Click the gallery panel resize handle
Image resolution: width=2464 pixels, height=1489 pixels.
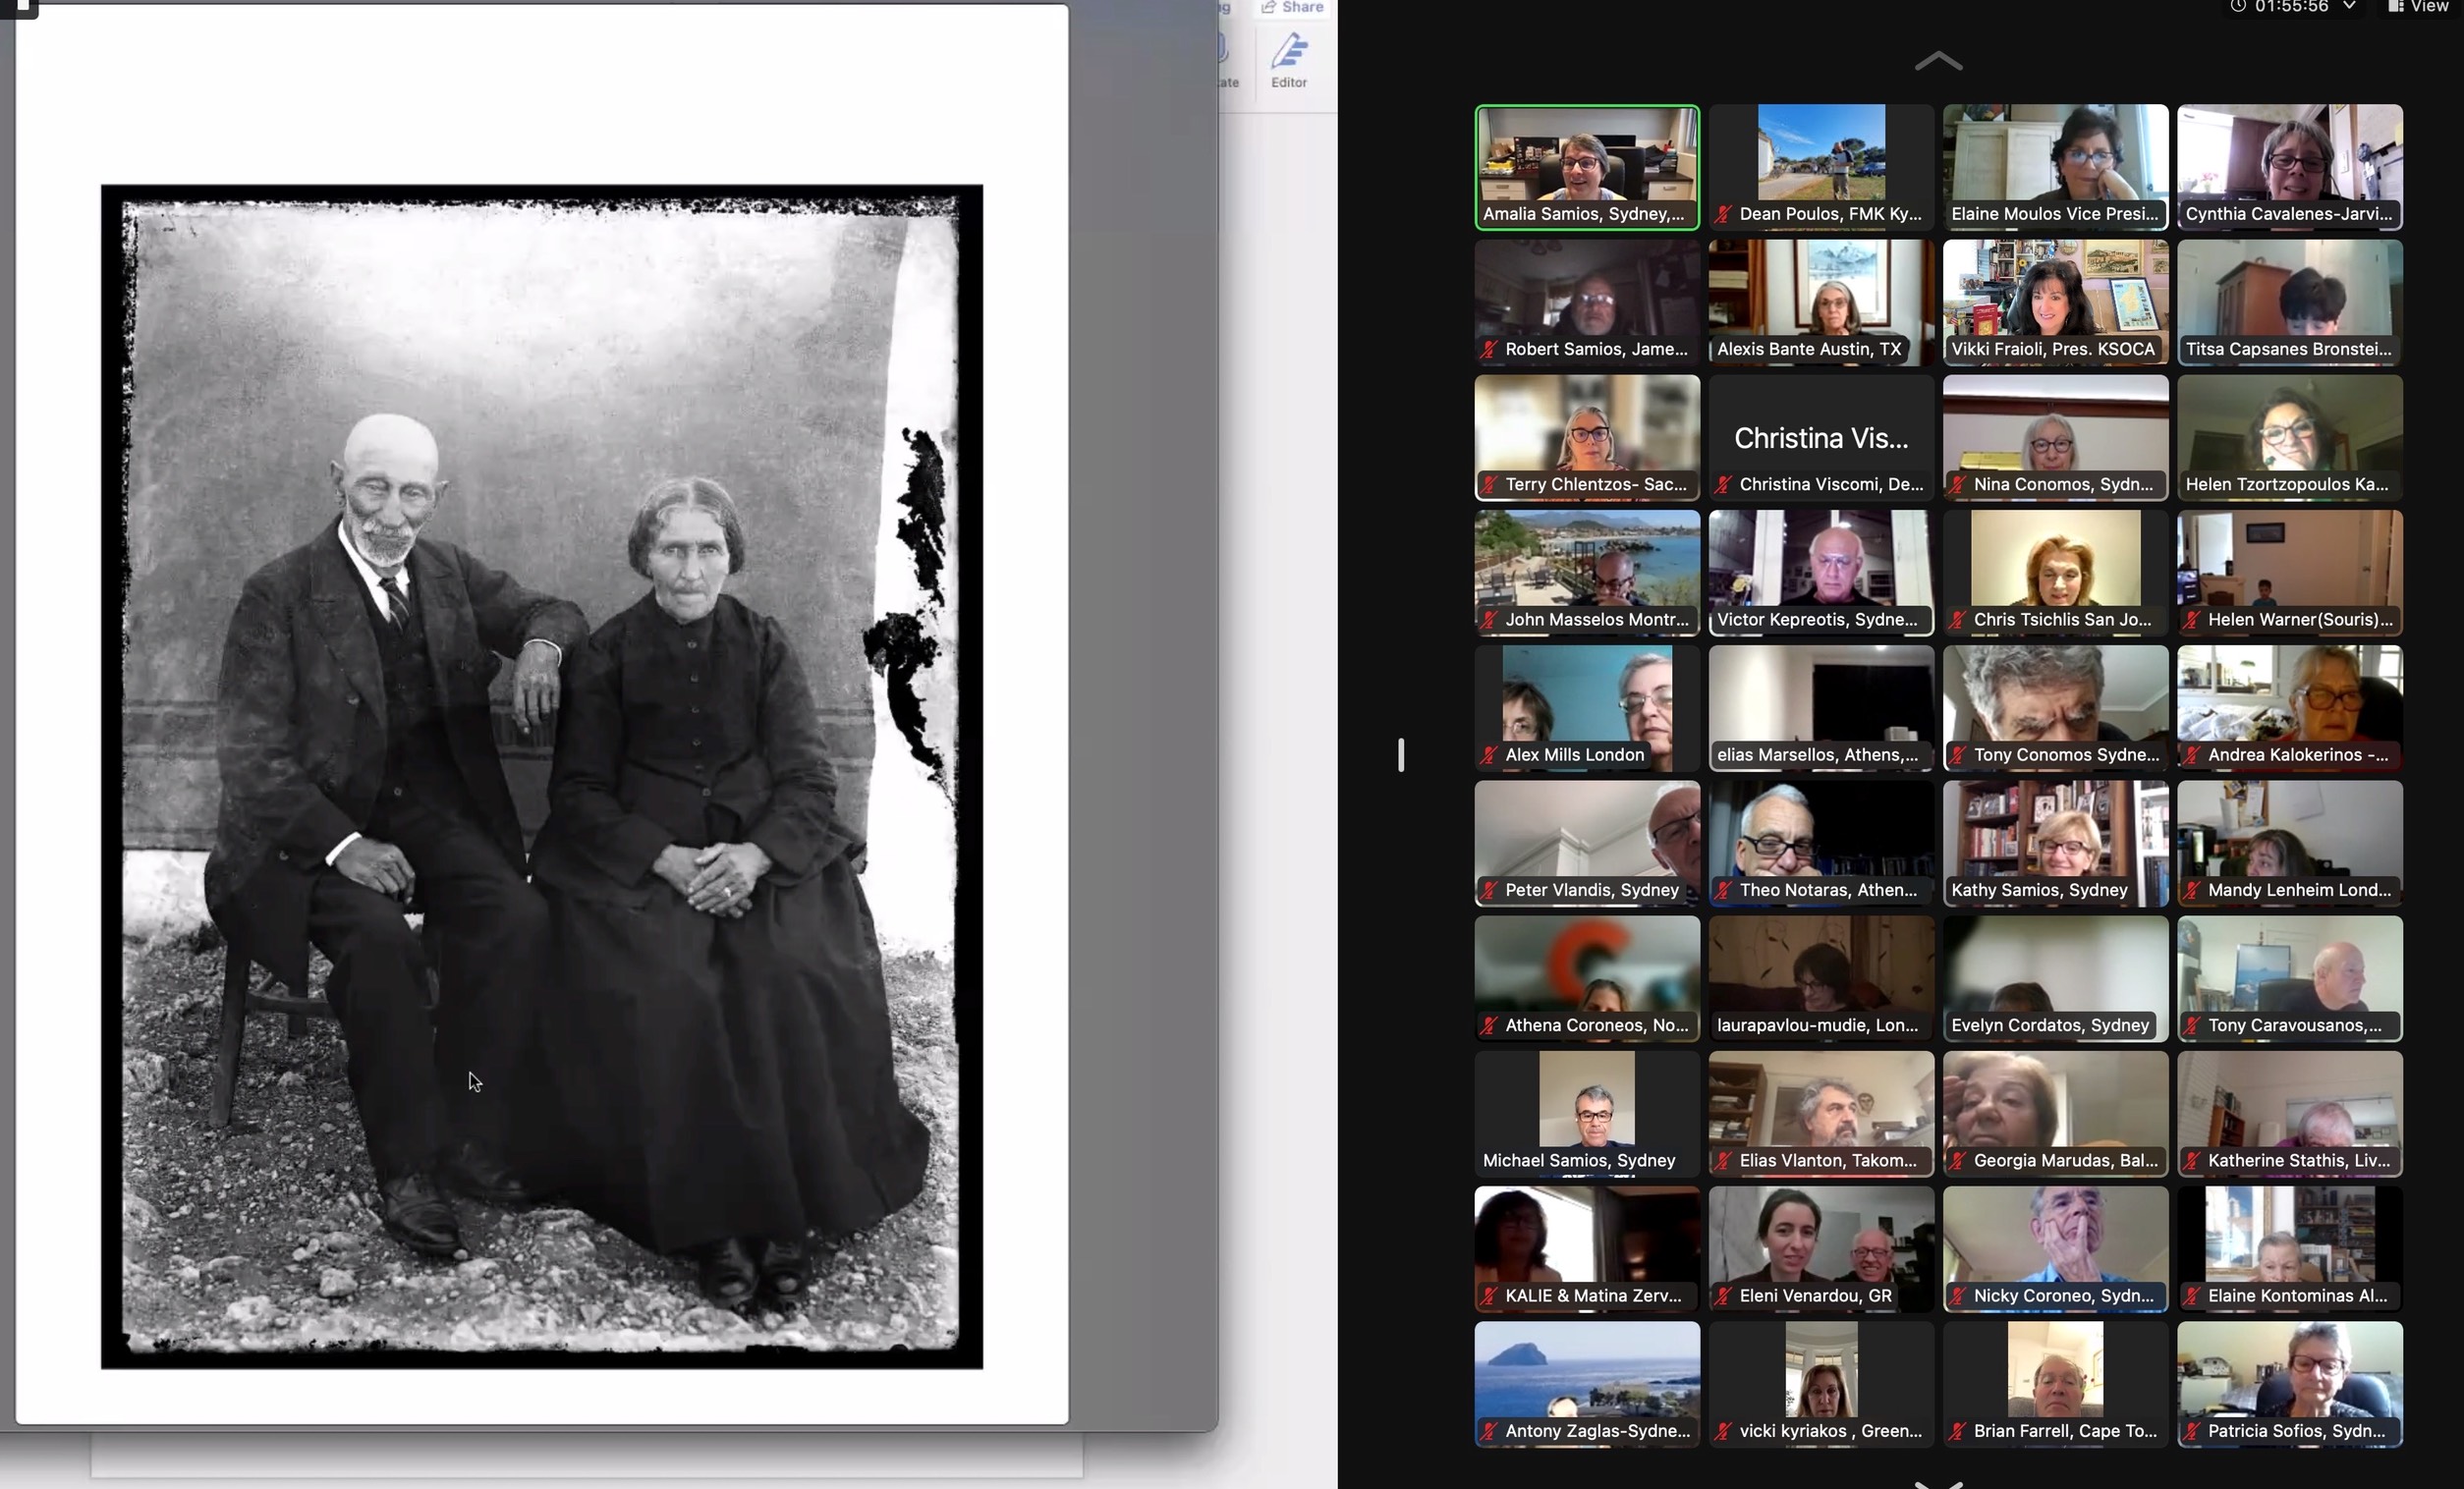pyautogui.click(x=1401, y=755)
